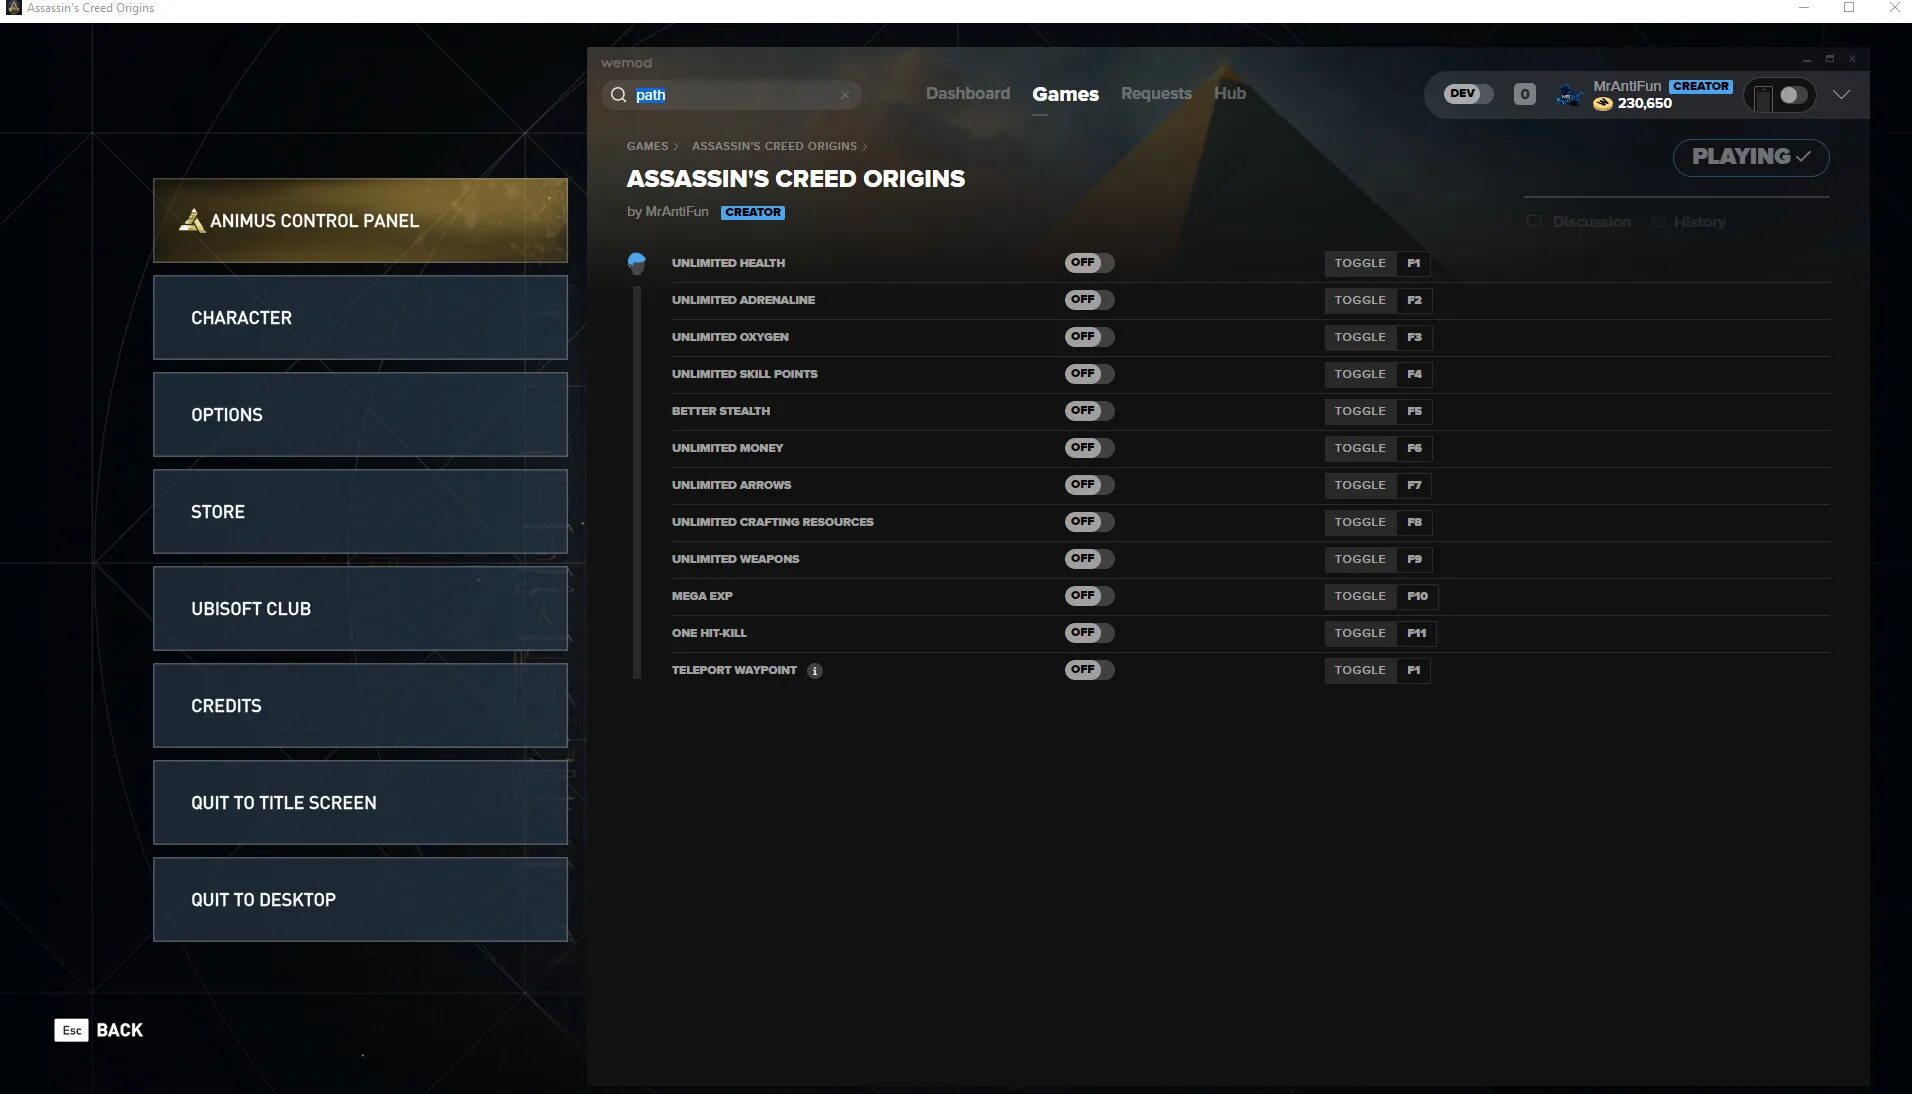Select Animus Control Panel menu entry
This screenshot has width=1912, height=1094.
click(360, 220)
